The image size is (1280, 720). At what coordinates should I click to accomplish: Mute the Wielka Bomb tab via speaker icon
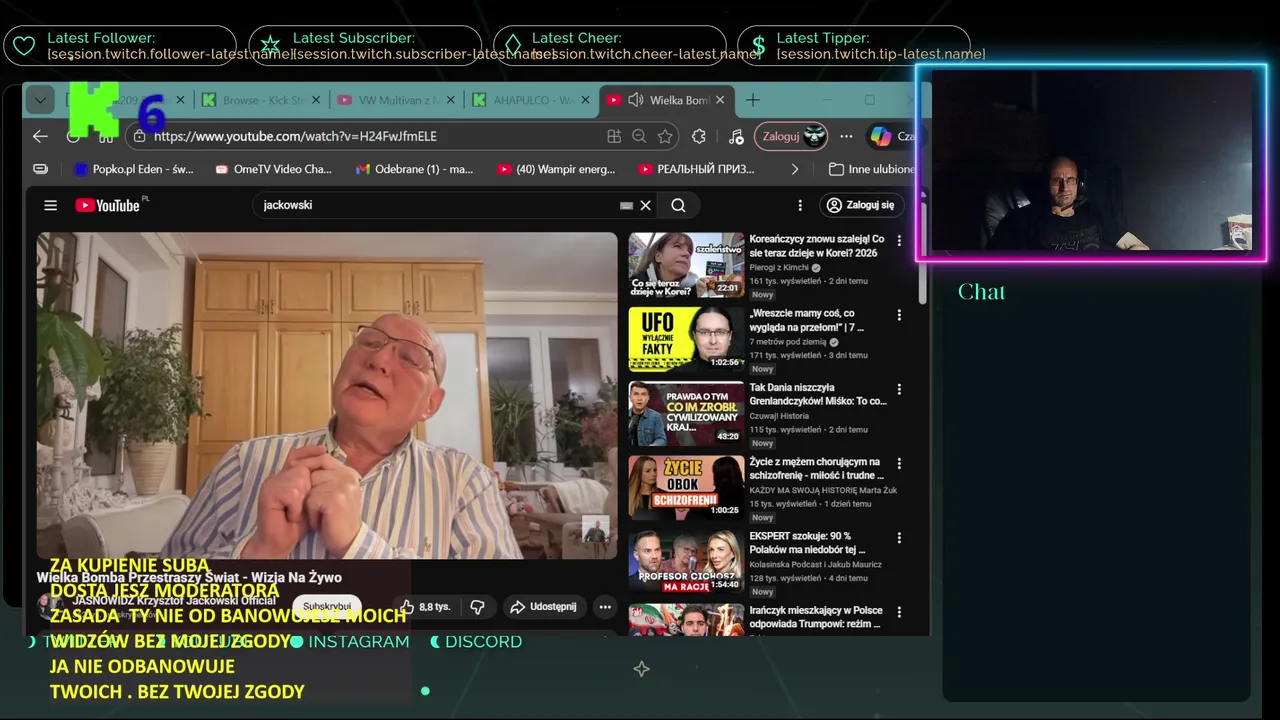pyautogui.click(x=635, y=100)
